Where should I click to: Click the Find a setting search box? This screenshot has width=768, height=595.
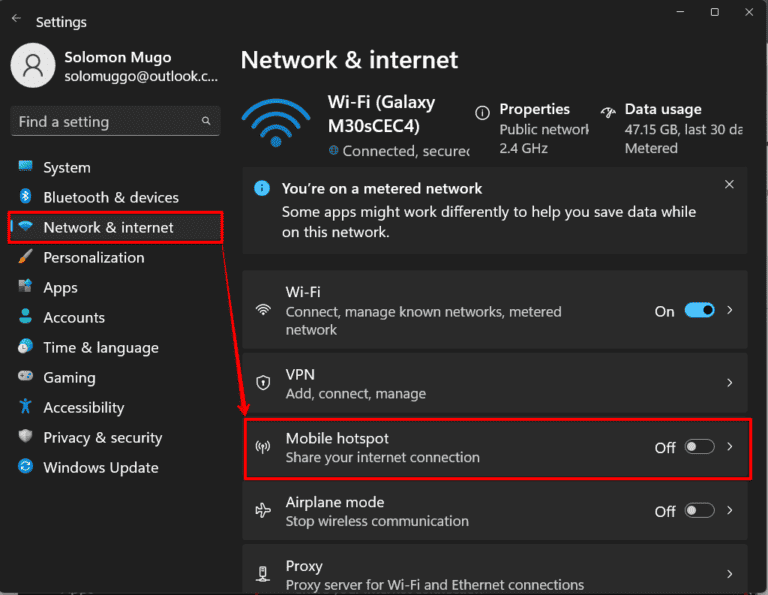click(x=105, y=121)
